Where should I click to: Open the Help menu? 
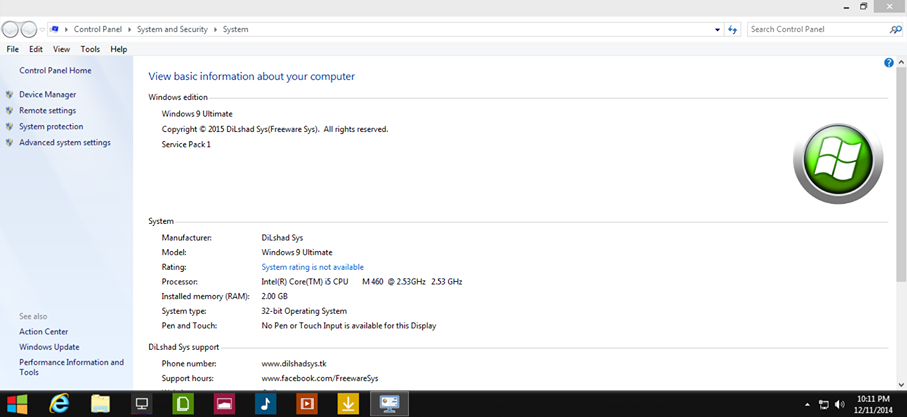point(119,49)
